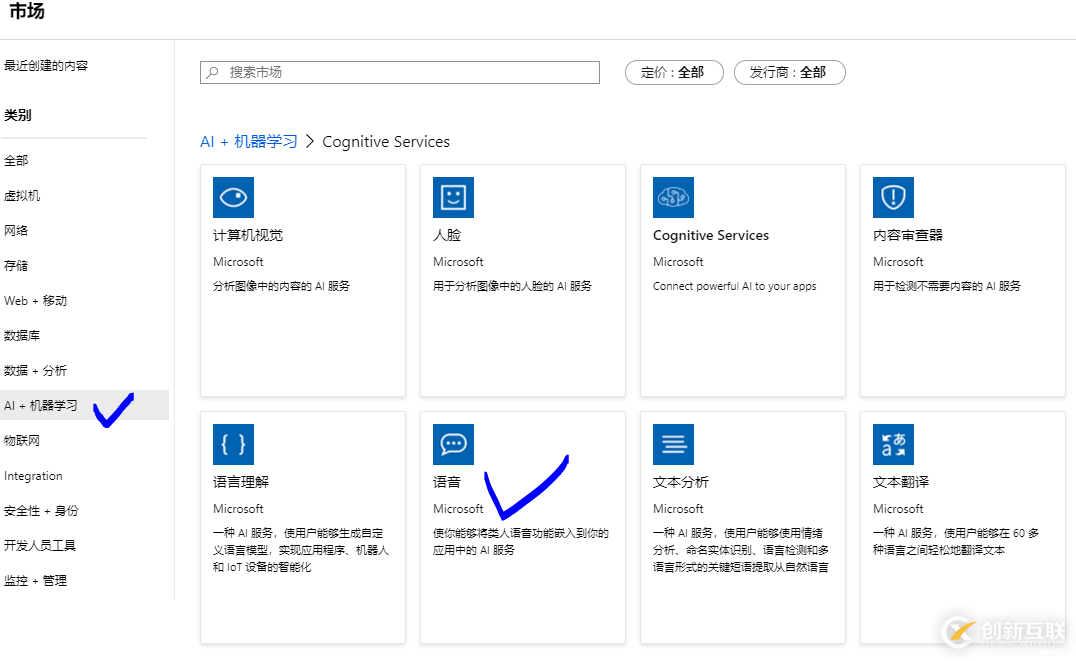Click Microsoft publisher under 内容审查器

coord(898,262)
